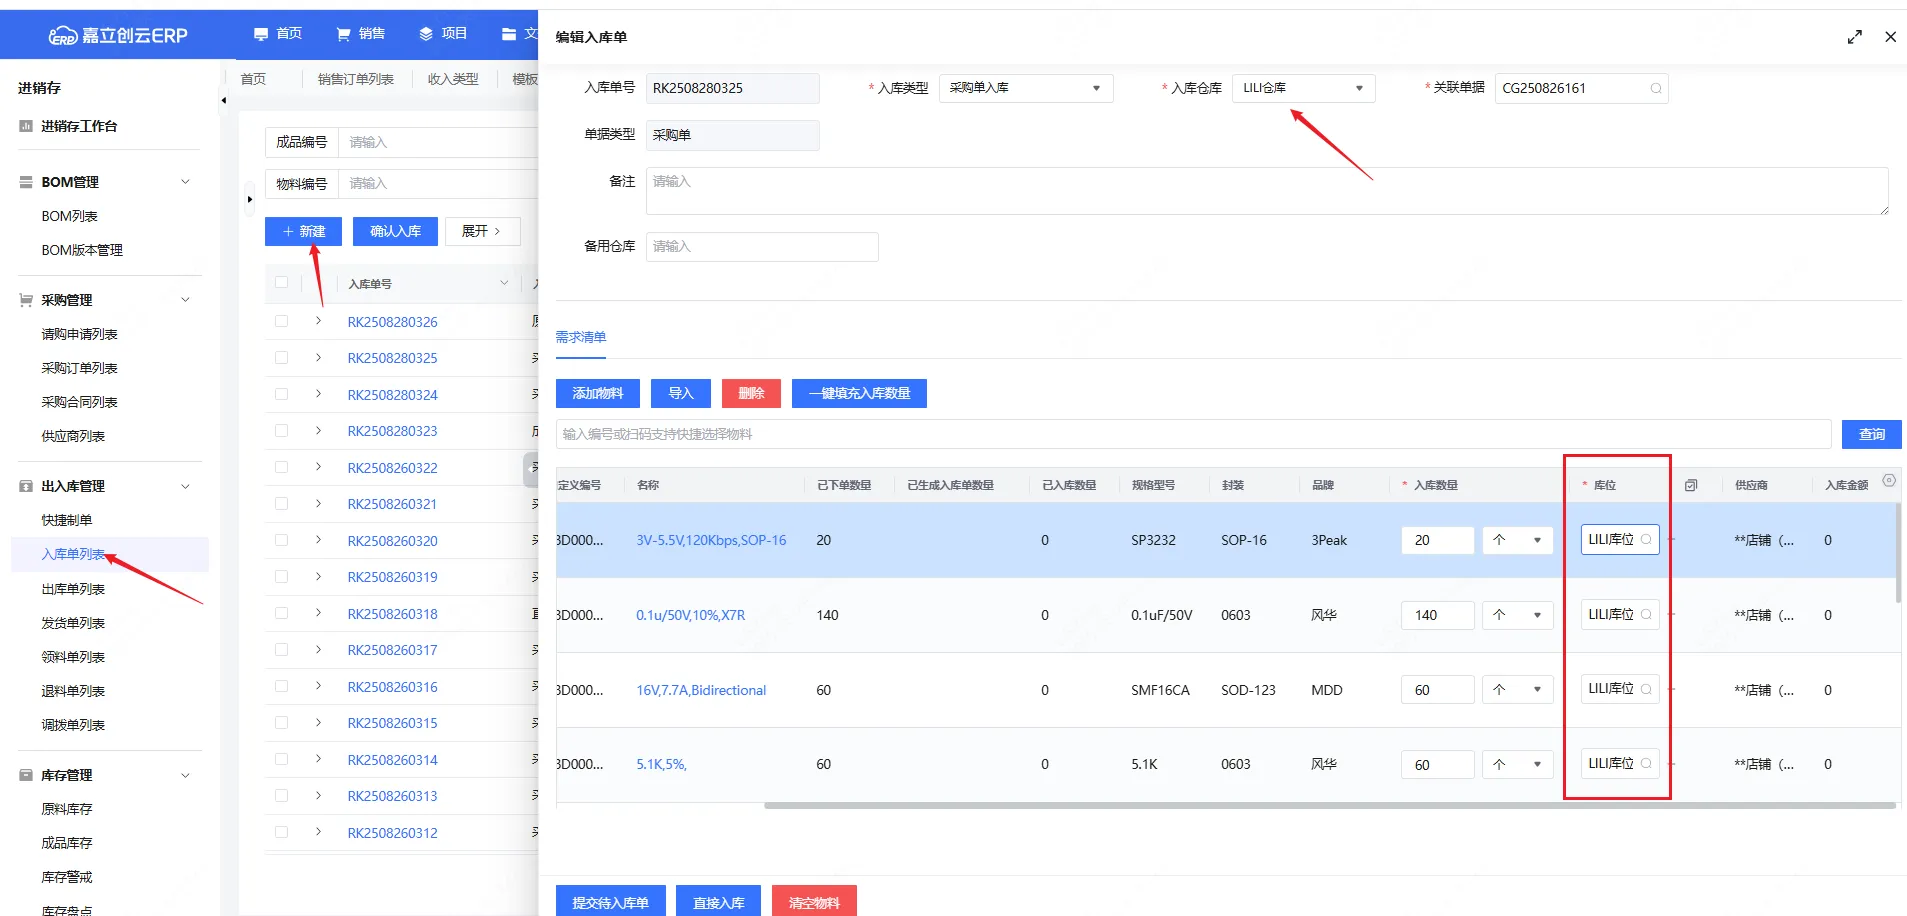Click the batch copy icon beside 库位 header

[x=1691, y=485]
